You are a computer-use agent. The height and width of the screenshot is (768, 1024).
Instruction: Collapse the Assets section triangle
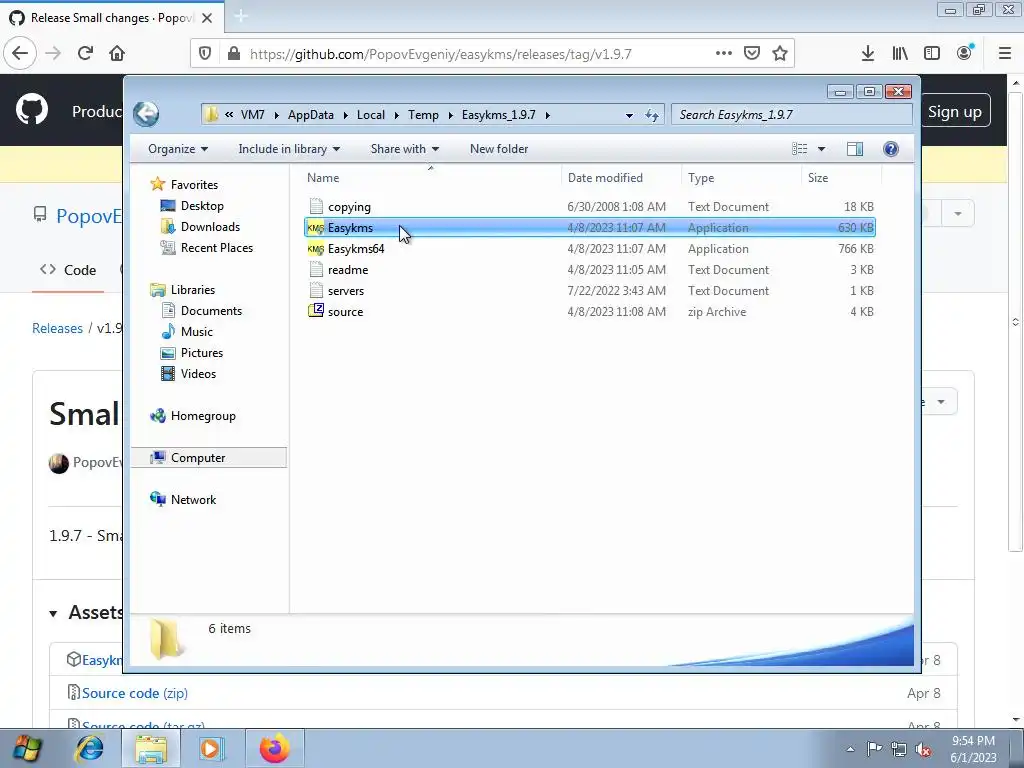(x=54, y=613)
